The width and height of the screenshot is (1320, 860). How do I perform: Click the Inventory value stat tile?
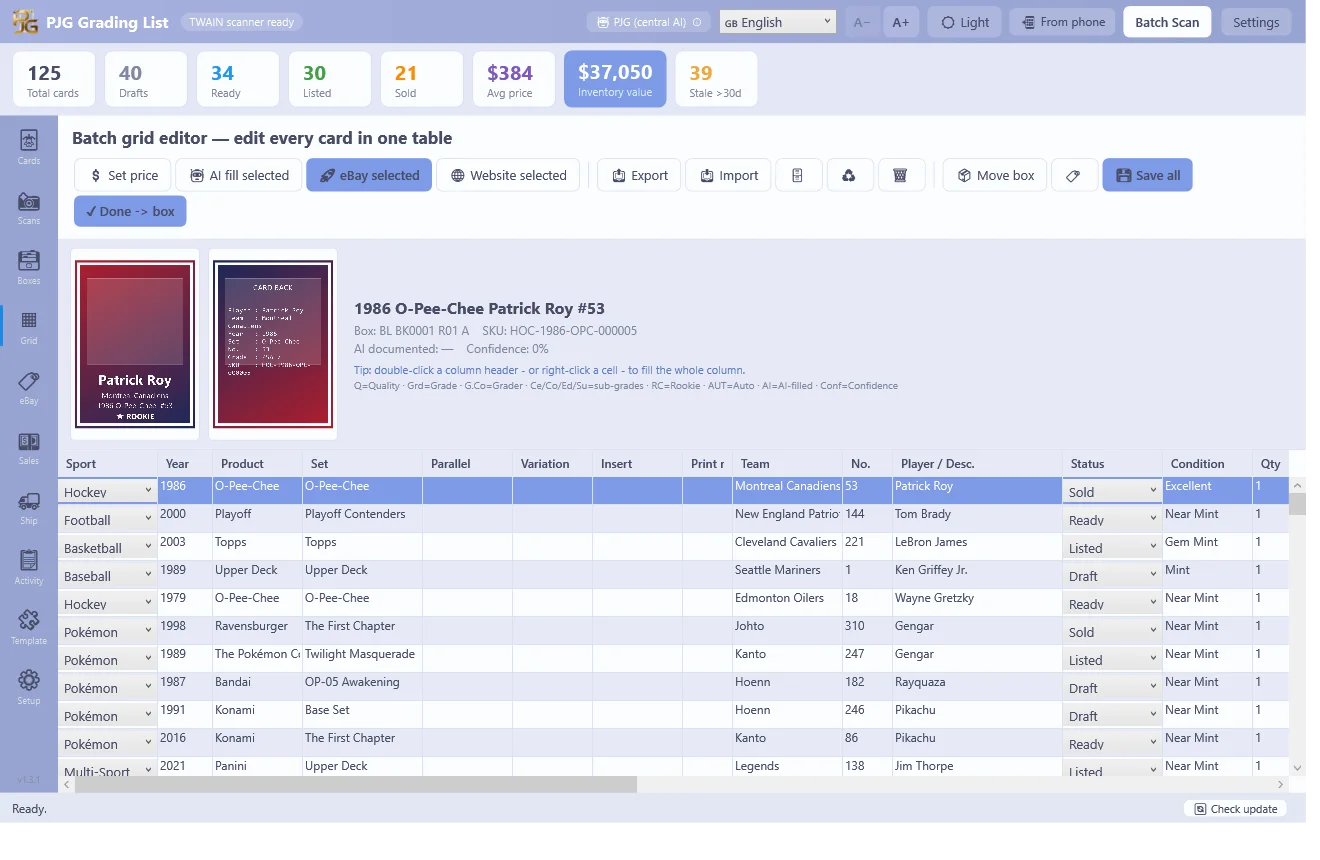[615, 79]
